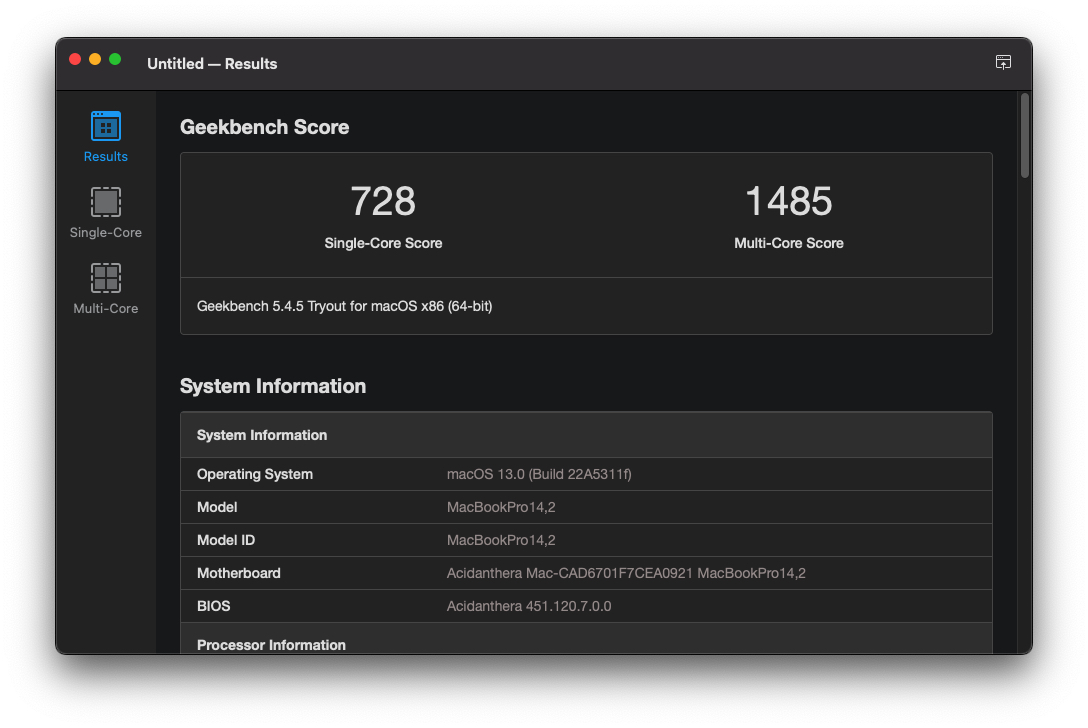1088x728 pixels.
Task: Select the 1485 multi-core score value
Action: [x=788, y=201]
